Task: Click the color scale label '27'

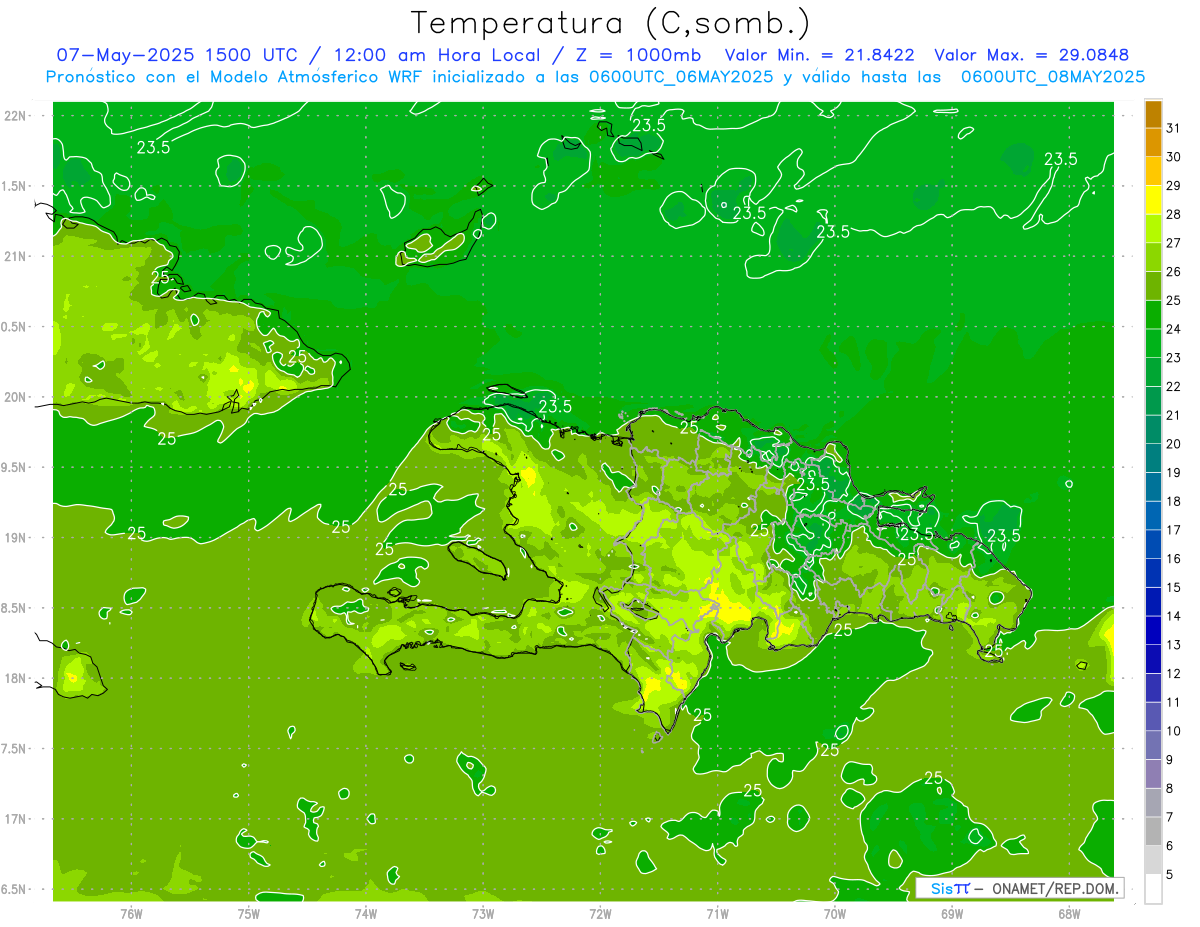Action: click(x=1174, y=243)
